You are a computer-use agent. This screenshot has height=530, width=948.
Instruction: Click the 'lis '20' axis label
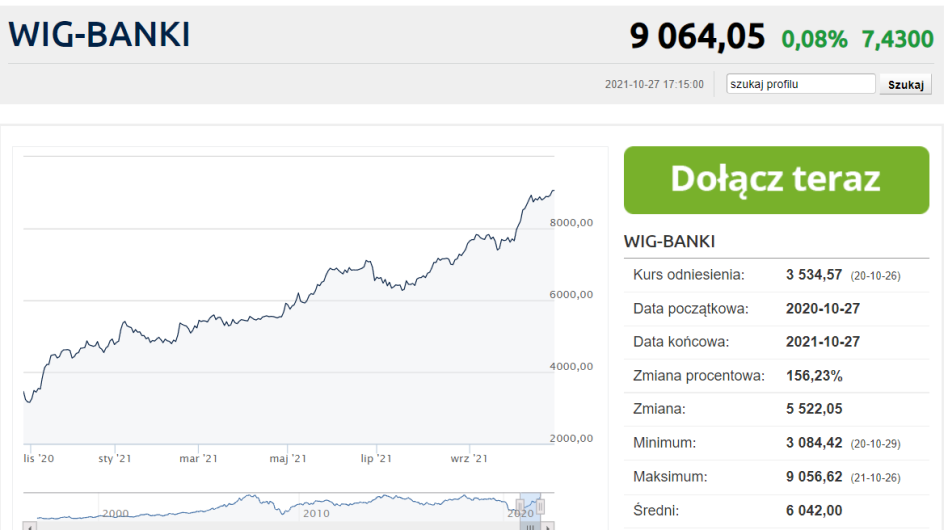coord(39,459)
